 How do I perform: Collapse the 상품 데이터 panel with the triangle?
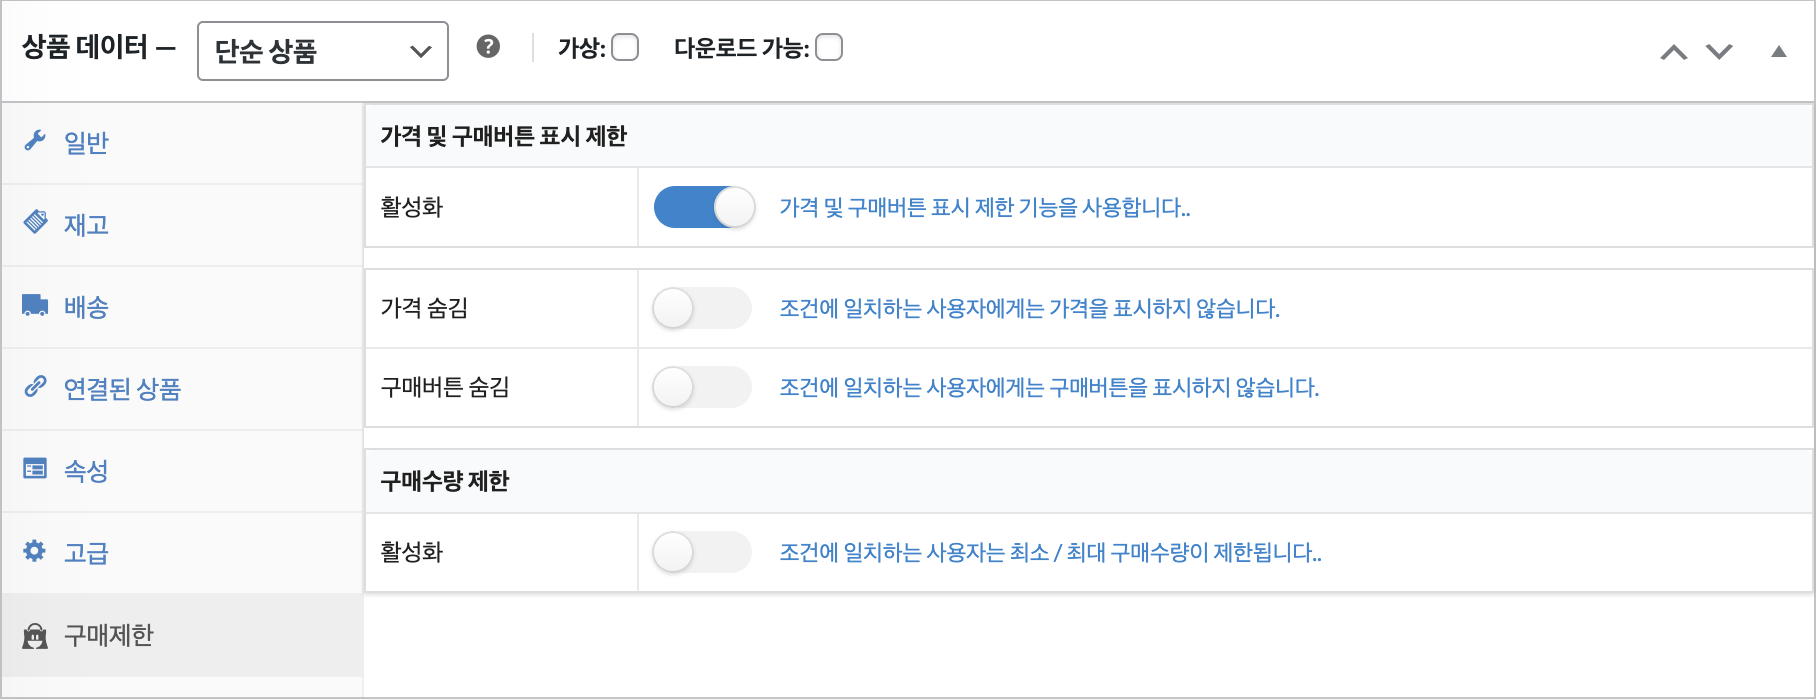coord(1779,52)
